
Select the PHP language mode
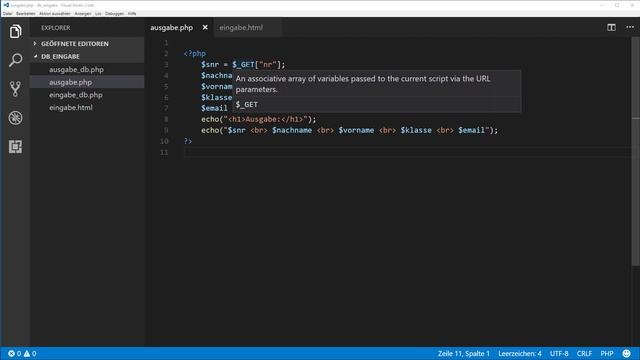(607, 353)
